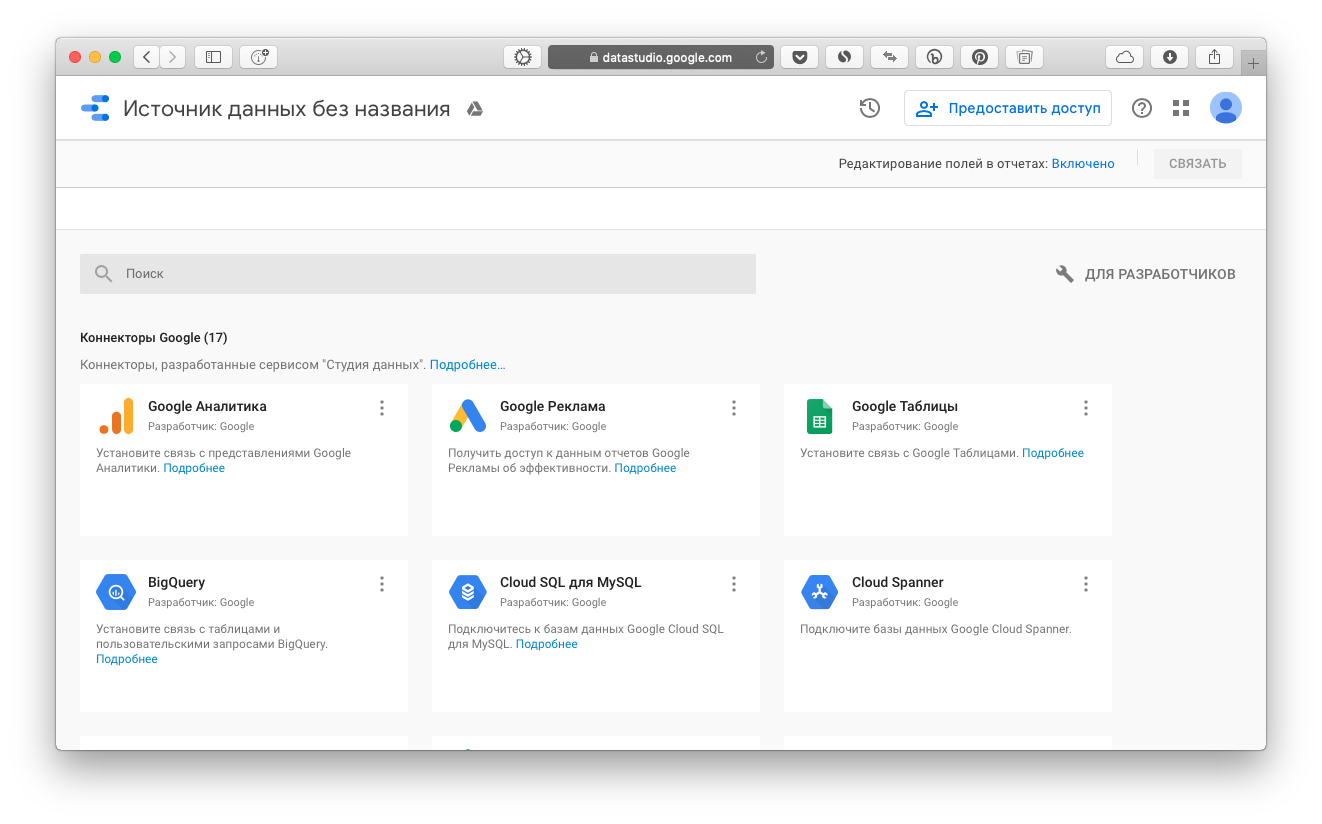Click the Safari gear extension icon
Image resolution: width=1322 pixels, height=824 pixels.
click(522, 57)
